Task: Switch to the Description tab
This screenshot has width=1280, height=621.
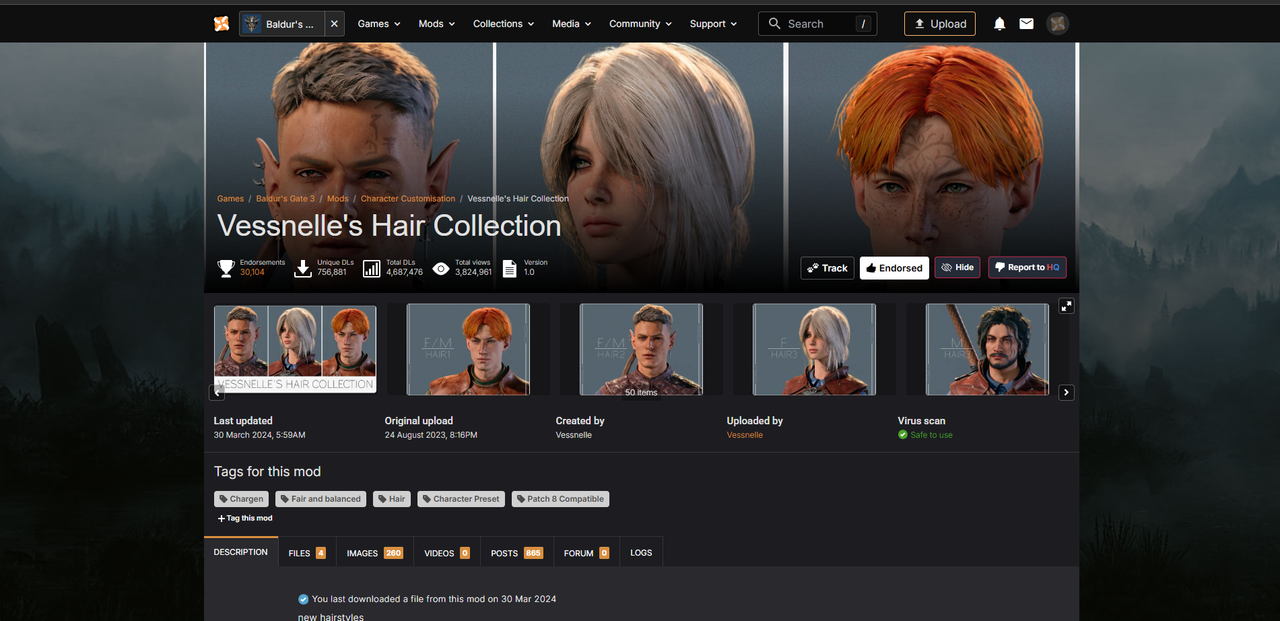Action: pos(241,552)
